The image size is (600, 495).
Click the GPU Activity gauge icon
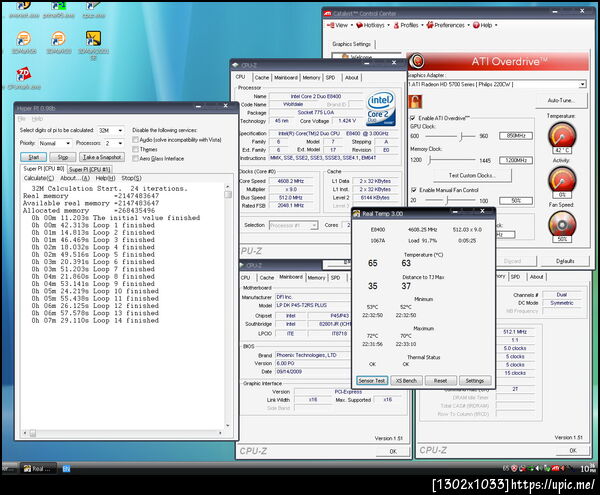pyautogui.click(x=563, y=178)
